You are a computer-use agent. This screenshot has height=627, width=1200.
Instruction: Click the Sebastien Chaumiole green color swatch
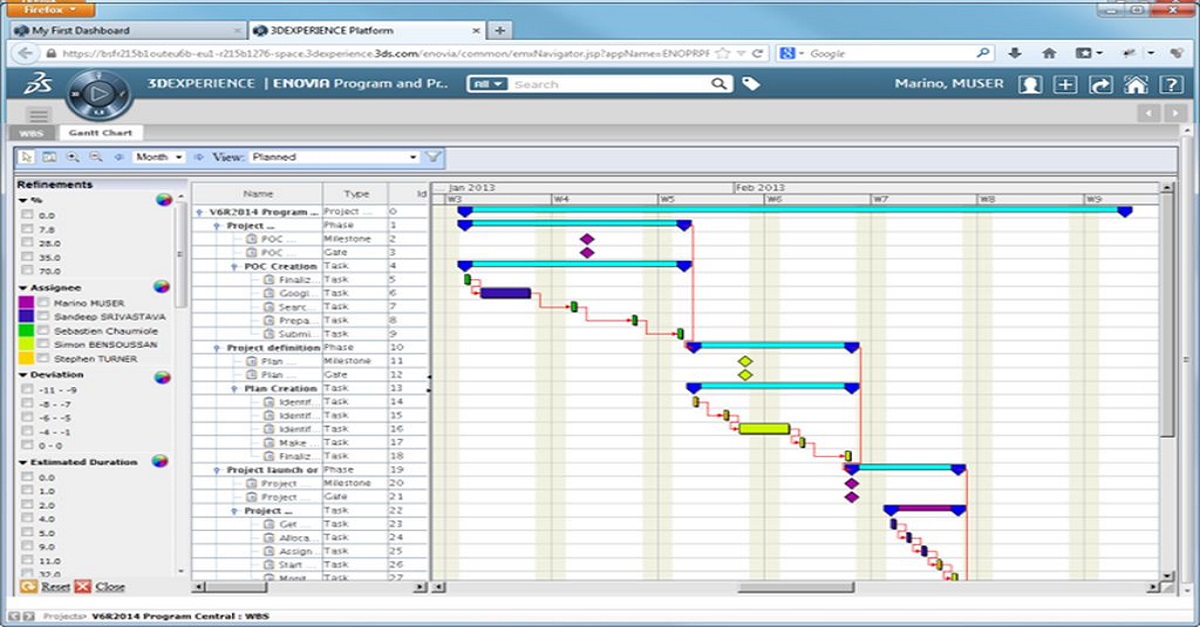click(27, 330)
